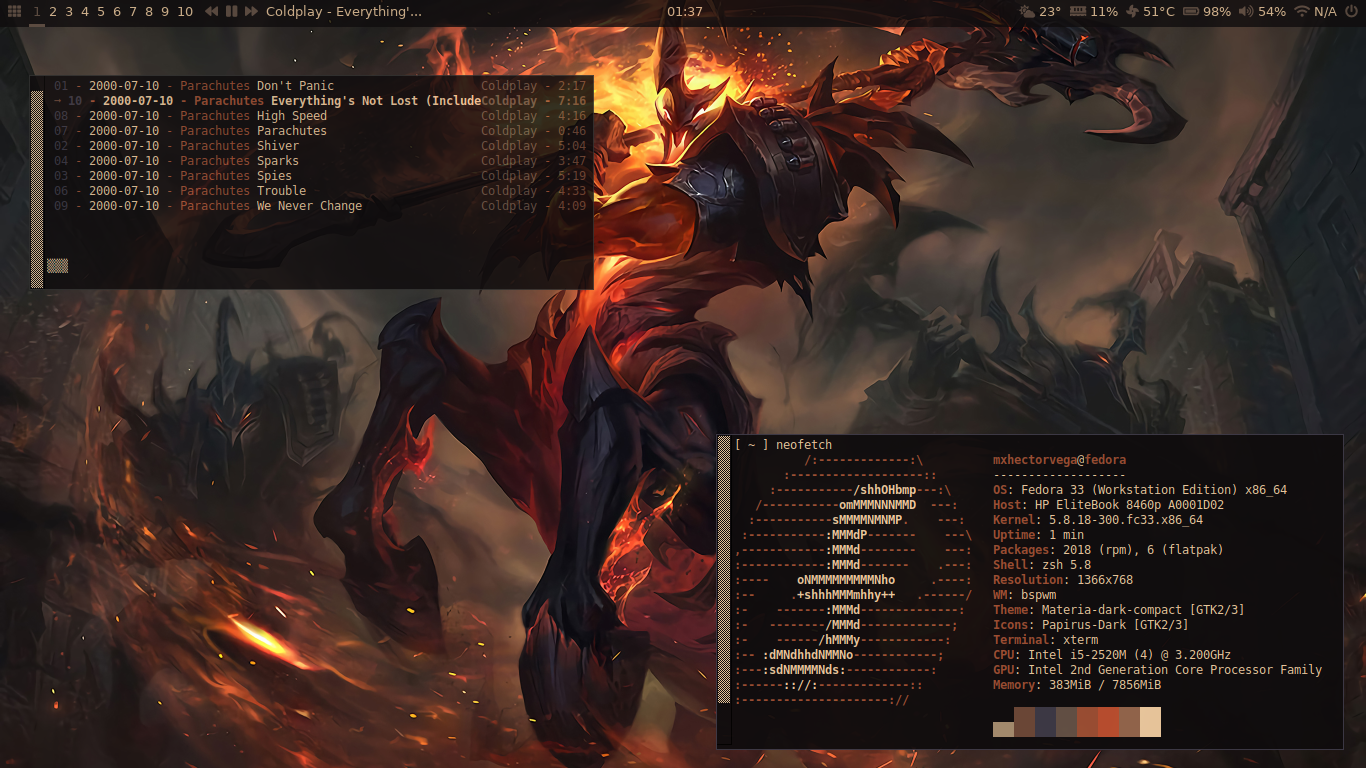
Task: Select the 'High Speed' track row
Action: coord(319,116)
